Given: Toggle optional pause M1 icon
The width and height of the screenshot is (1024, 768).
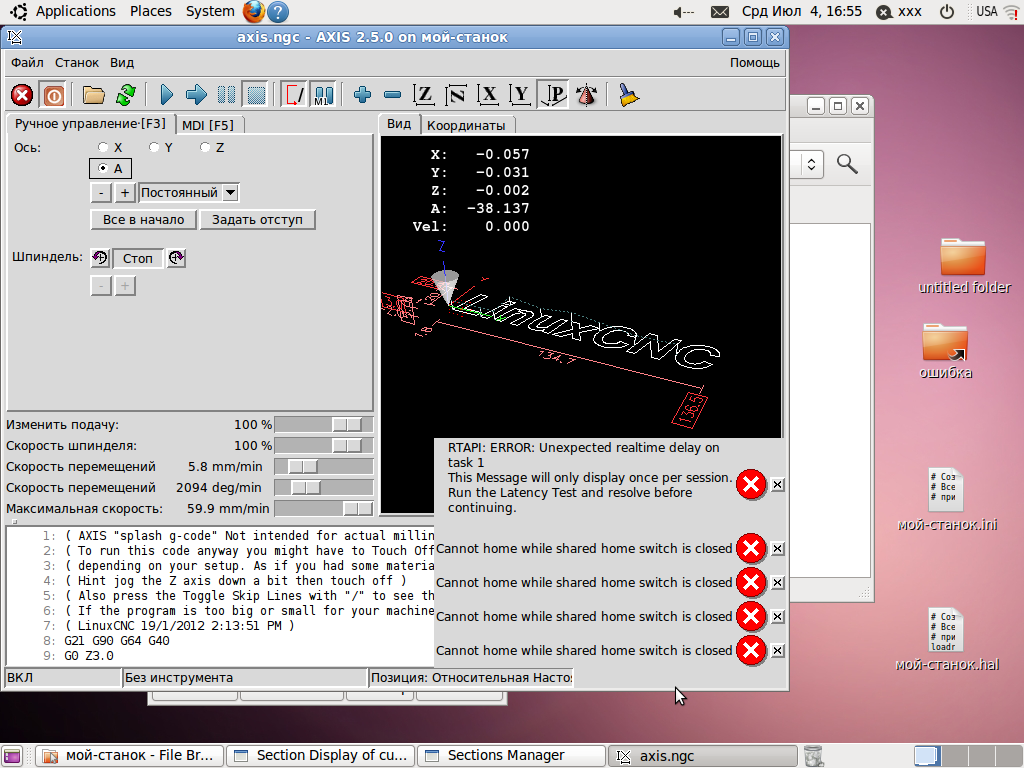Looking at the screenshot, I should point(323,95).
